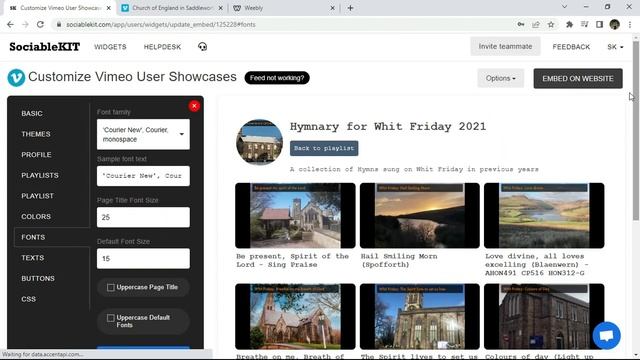Open The Spirit lives to set us free thumbnail
The image size is (640, 360).
tap(420, 316)
